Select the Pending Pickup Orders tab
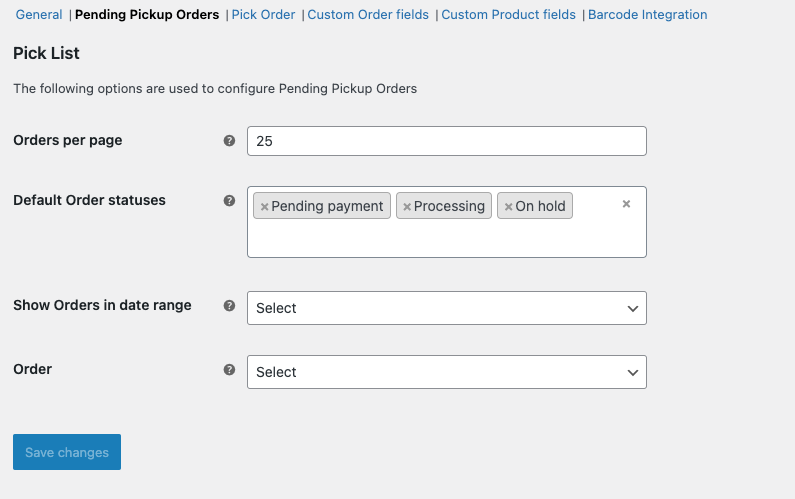This screenshot has width=795, height=499. [147, 15]
